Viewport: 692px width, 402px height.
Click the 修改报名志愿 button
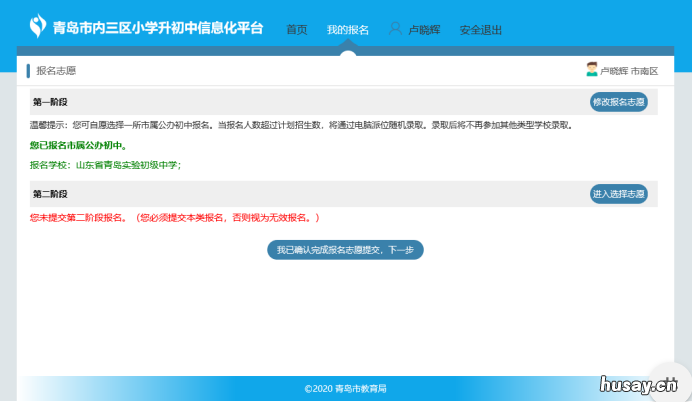pyautogui.click(x=619, y=102)
